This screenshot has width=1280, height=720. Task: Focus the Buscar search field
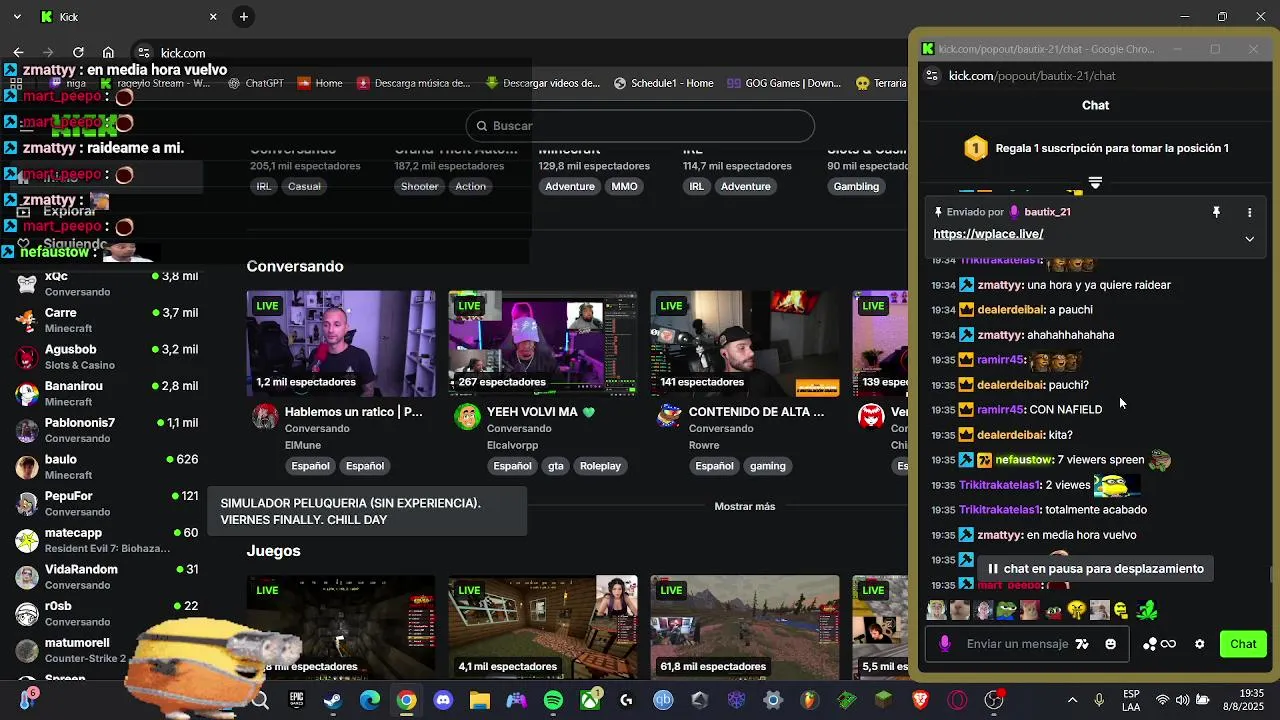640,126
